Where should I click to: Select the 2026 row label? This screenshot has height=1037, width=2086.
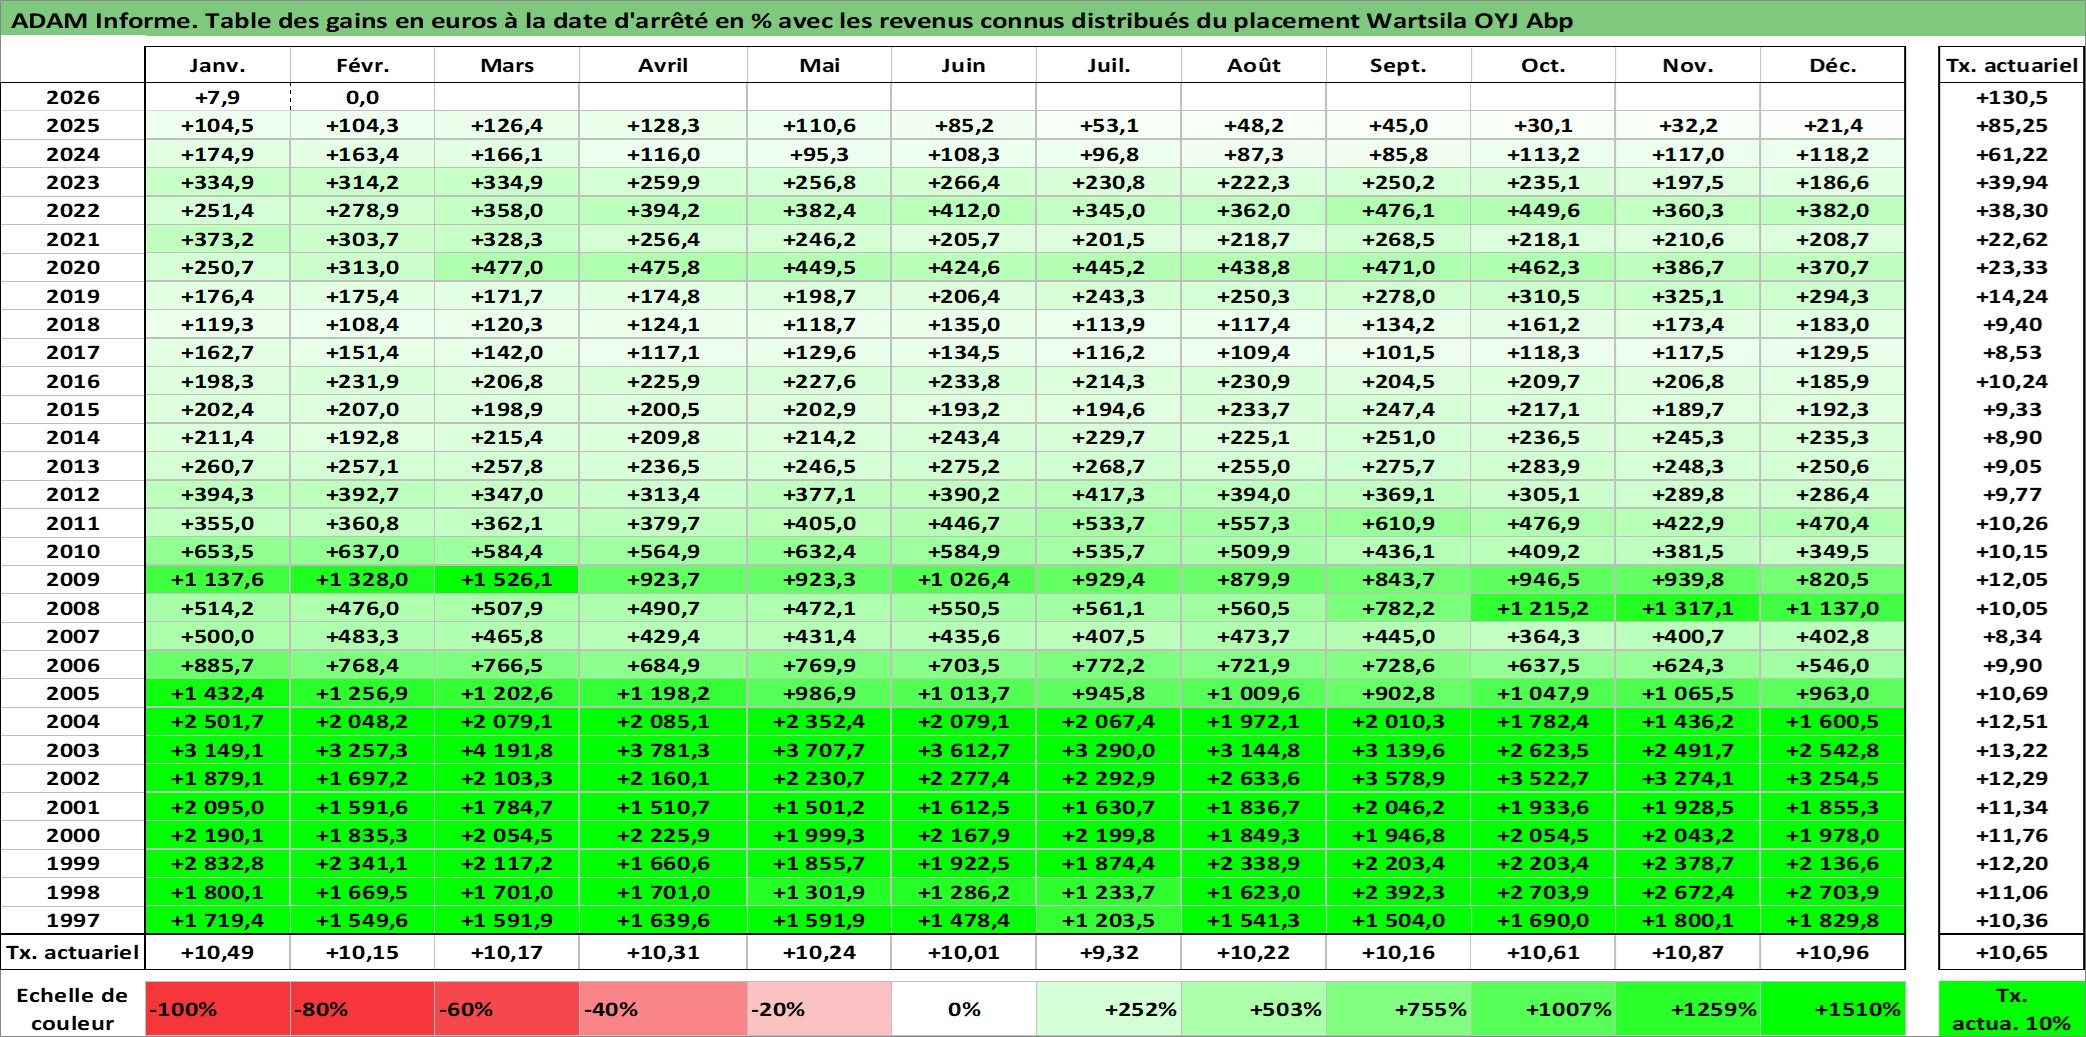73,97
